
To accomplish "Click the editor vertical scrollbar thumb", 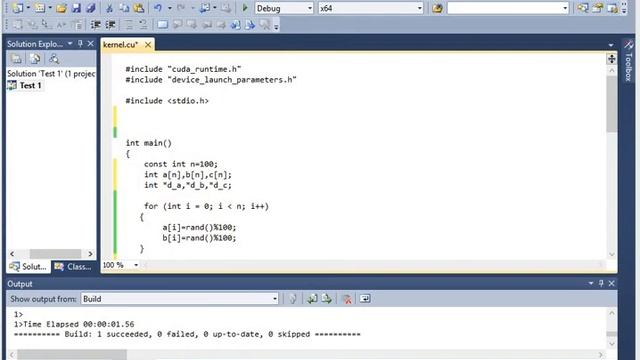I will pos(611,104).
